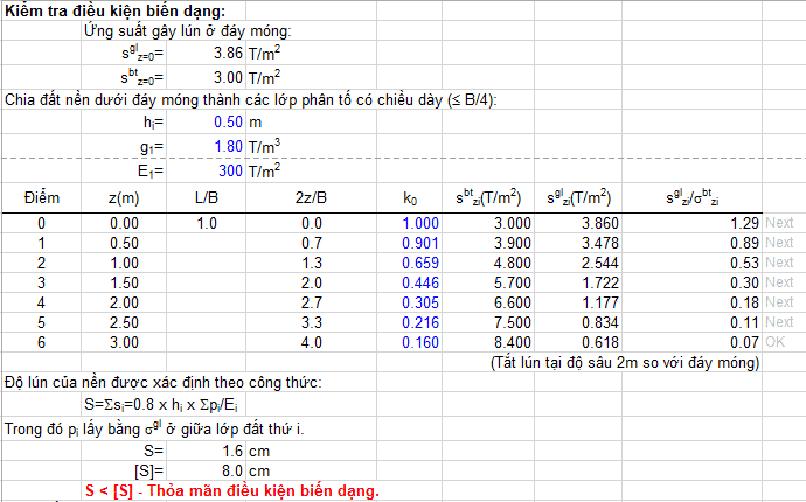This screenshot has width=806, height=502.
Task: Select the gray 'OK' status cell
Action: [775, 342]
